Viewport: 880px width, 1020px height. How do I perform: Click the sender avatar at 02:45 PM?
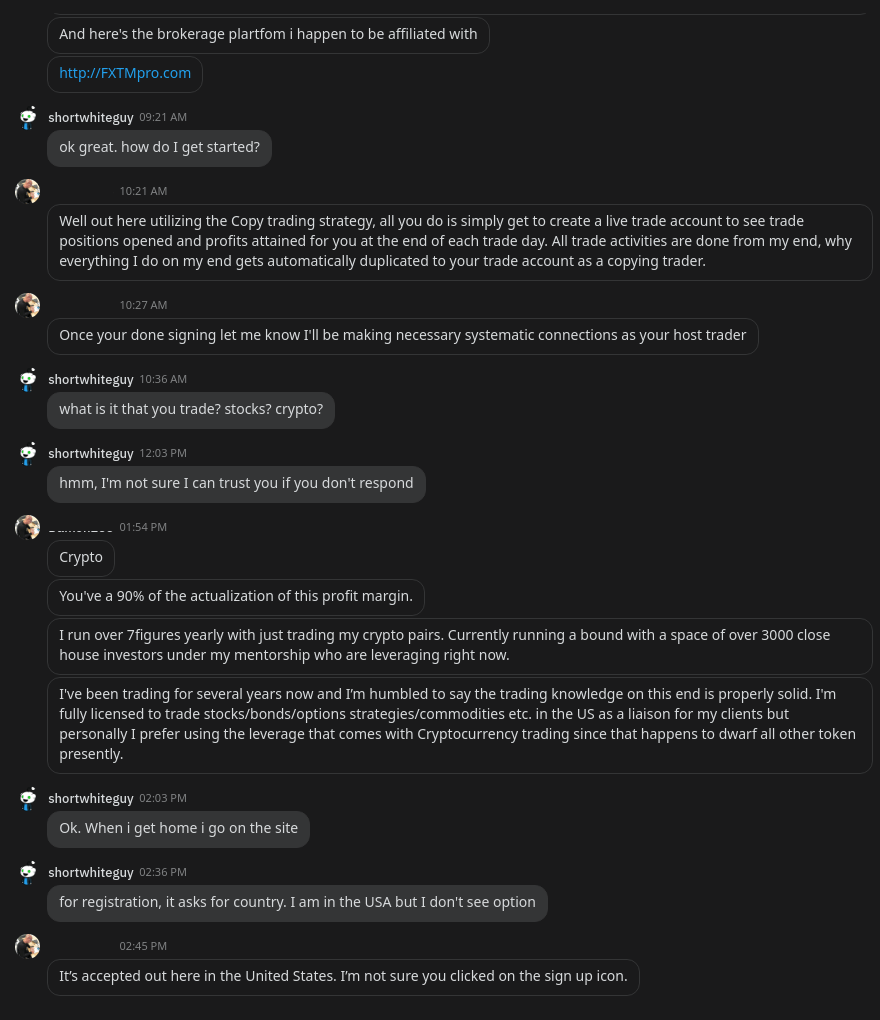tap(28, 946)
